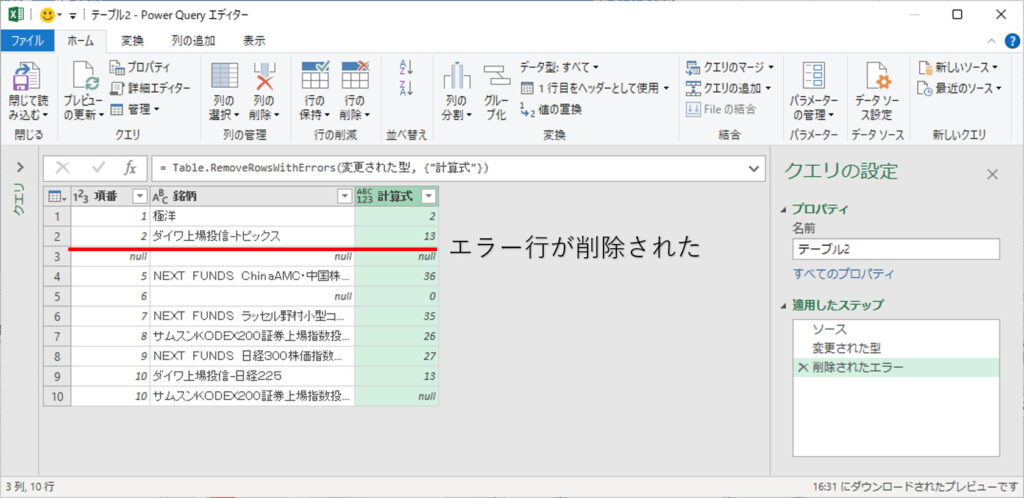Image resolution: width=1024 pixels, height=498 pixels.
Task: Collapse the ribbon with the caret icon
Action: pyautogui.click(x=991, y=41)
